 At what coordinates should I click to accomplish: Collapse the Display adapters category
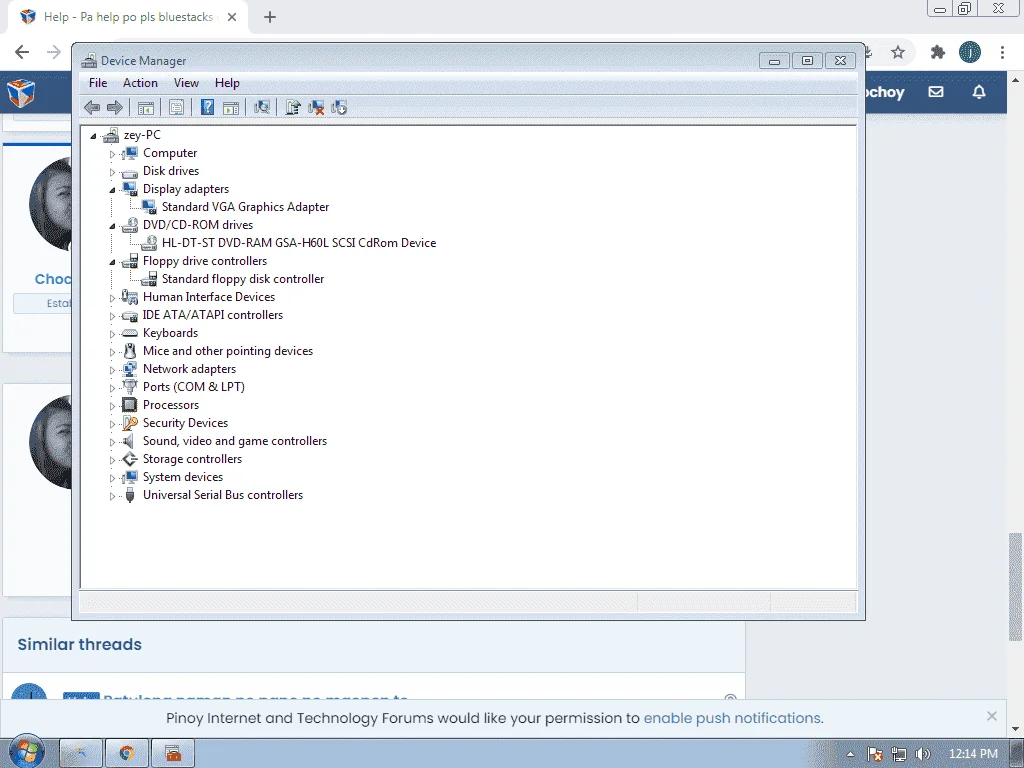[x=112, y=190]
